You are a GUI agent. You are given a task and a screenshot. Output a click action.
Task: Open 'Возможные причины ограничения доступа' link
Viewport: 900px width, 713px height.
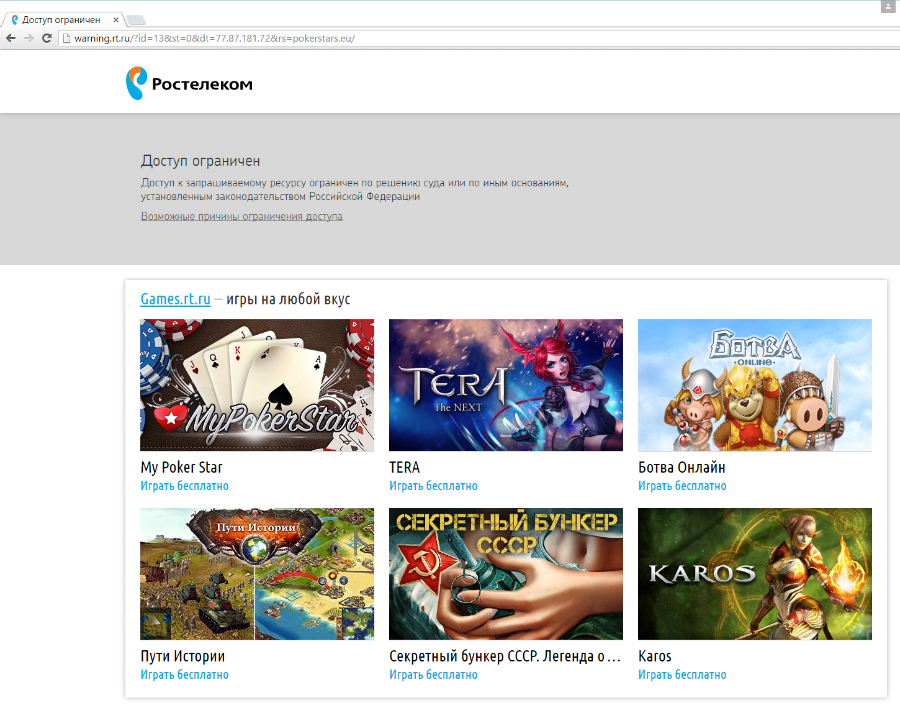tap(241, 216)
